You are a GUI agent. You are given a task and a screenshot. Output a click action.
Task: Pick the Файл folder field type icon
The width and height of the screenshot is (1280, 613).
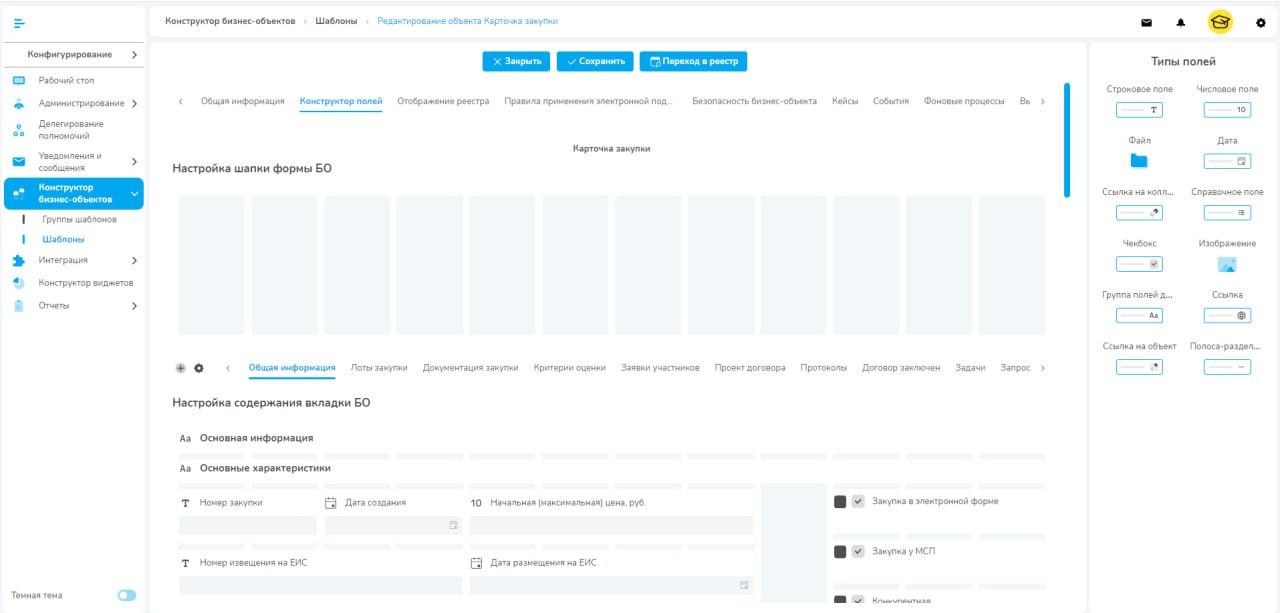coord(1139,160)
